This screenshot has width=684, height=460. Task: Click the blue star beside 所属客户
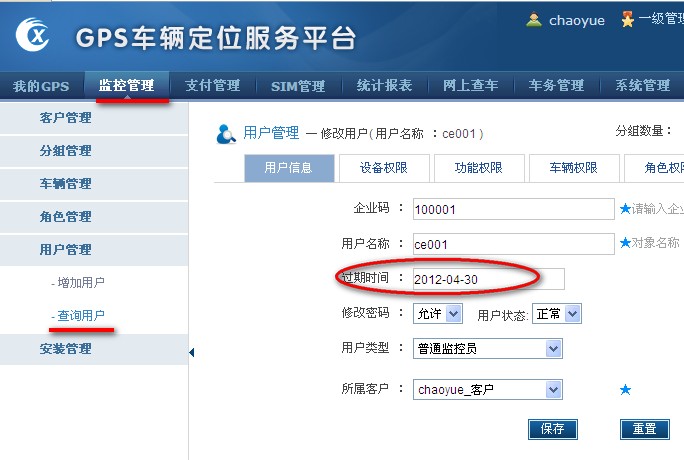pyautogui.click(x=626, y=389)
